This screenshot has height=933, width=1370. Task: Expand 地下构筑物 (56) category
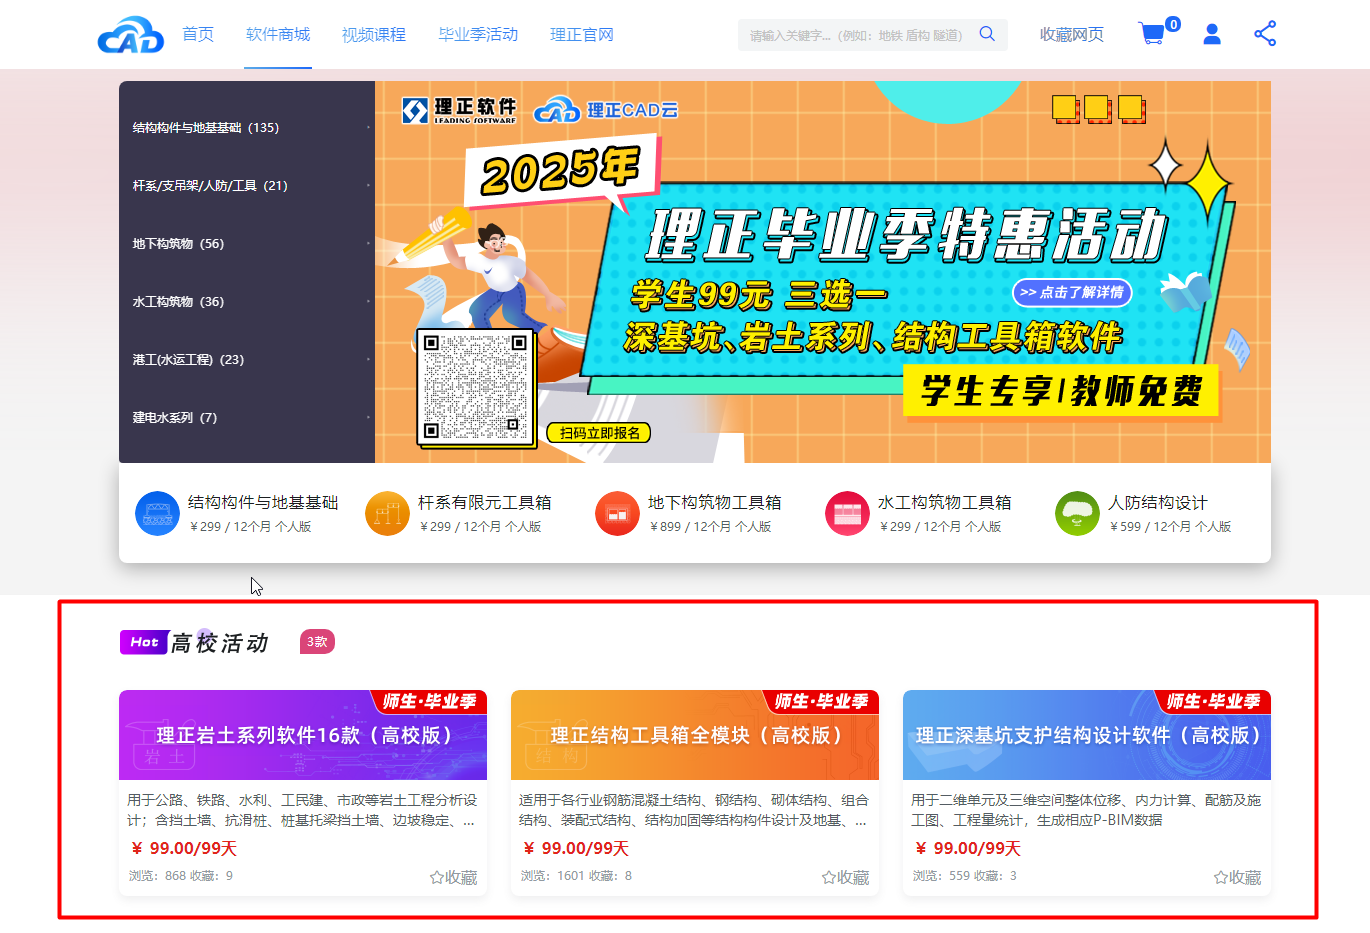pyautogui.click(x=247, y=244)
